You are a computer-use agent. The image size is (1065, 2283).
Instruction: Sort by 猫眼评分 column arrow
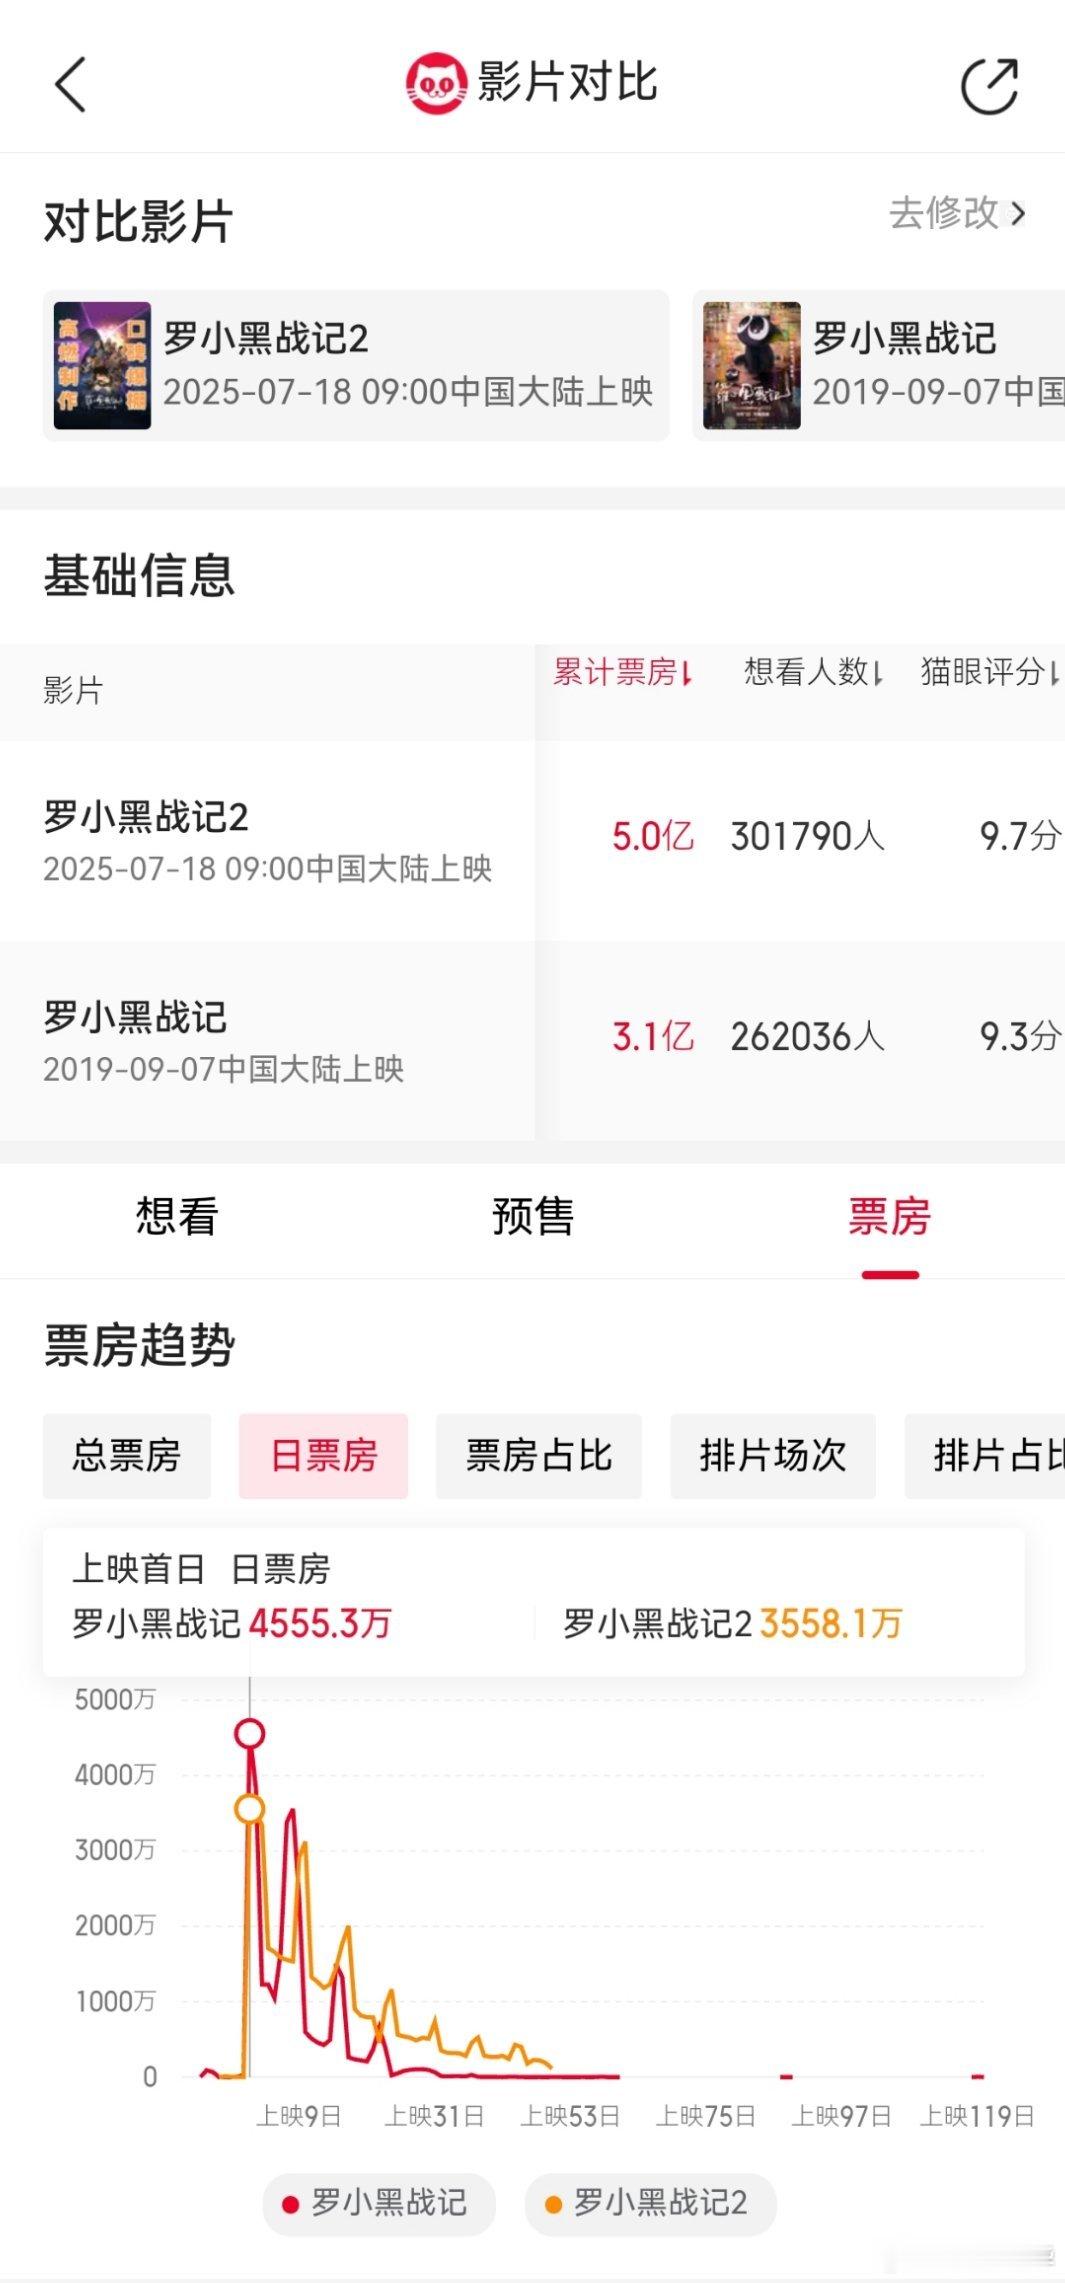pyautogui.click(x=1055, y=673)
